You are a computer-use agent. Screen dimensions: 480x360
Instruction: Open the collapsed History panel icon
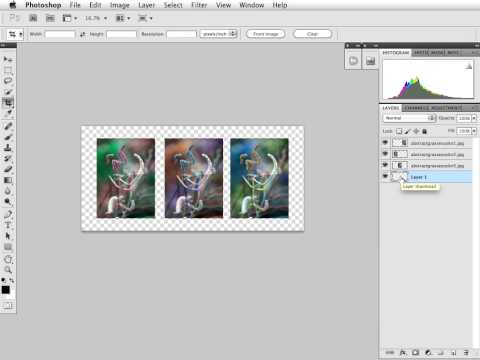(x=353, y=61)
